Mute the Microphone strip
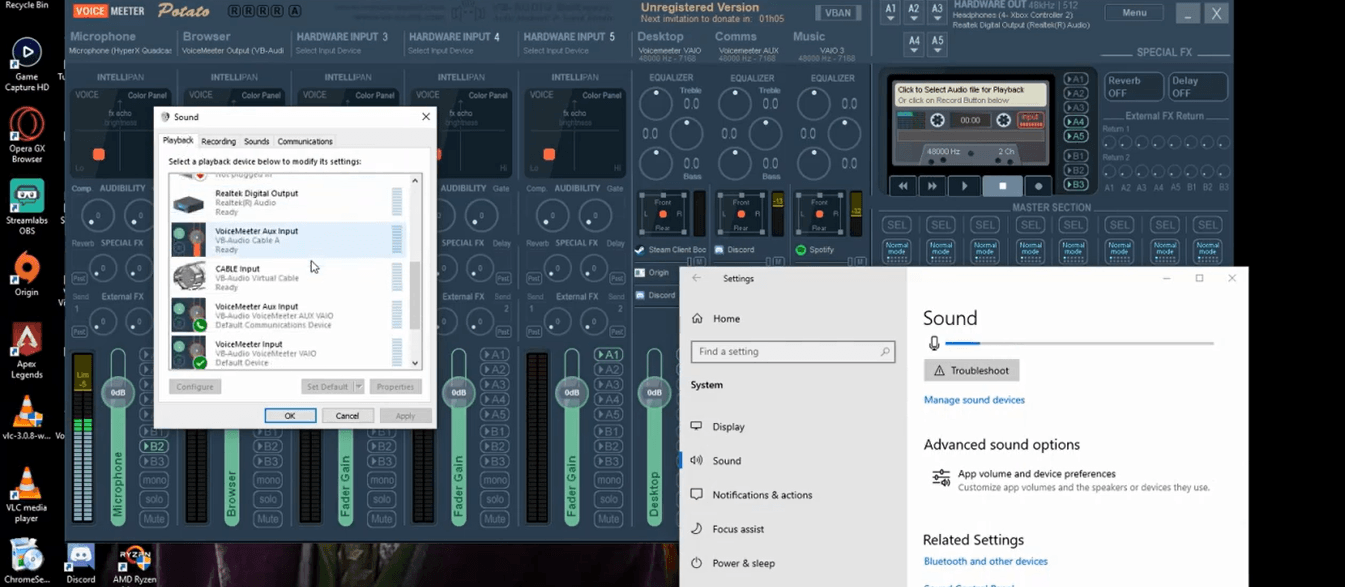The width and height of the screenshot is (1345, 587). 154,519
